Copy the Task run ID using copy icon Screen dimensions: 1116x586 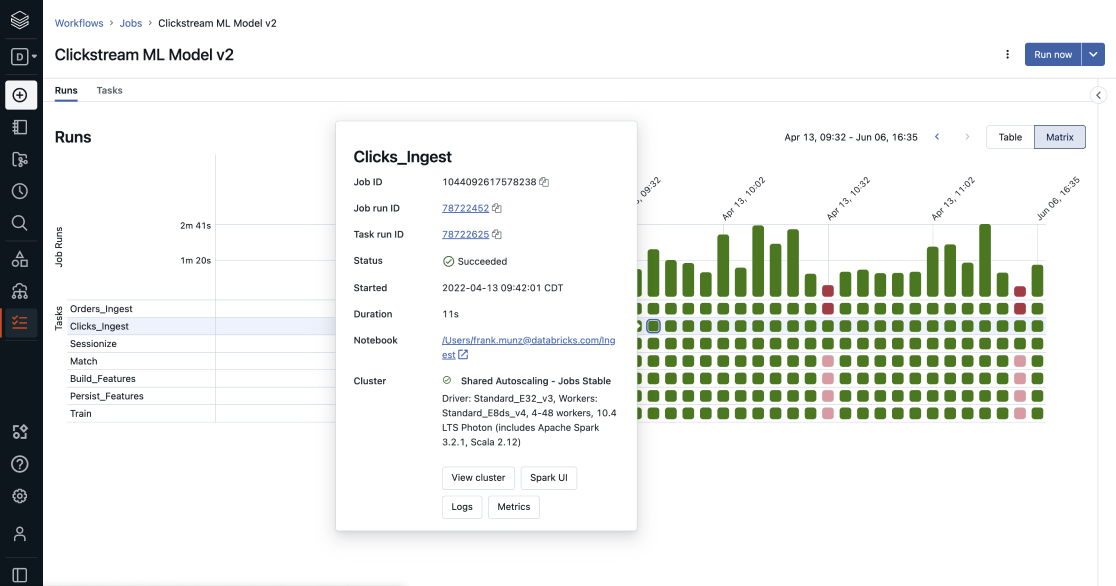[x=497, y=235]
